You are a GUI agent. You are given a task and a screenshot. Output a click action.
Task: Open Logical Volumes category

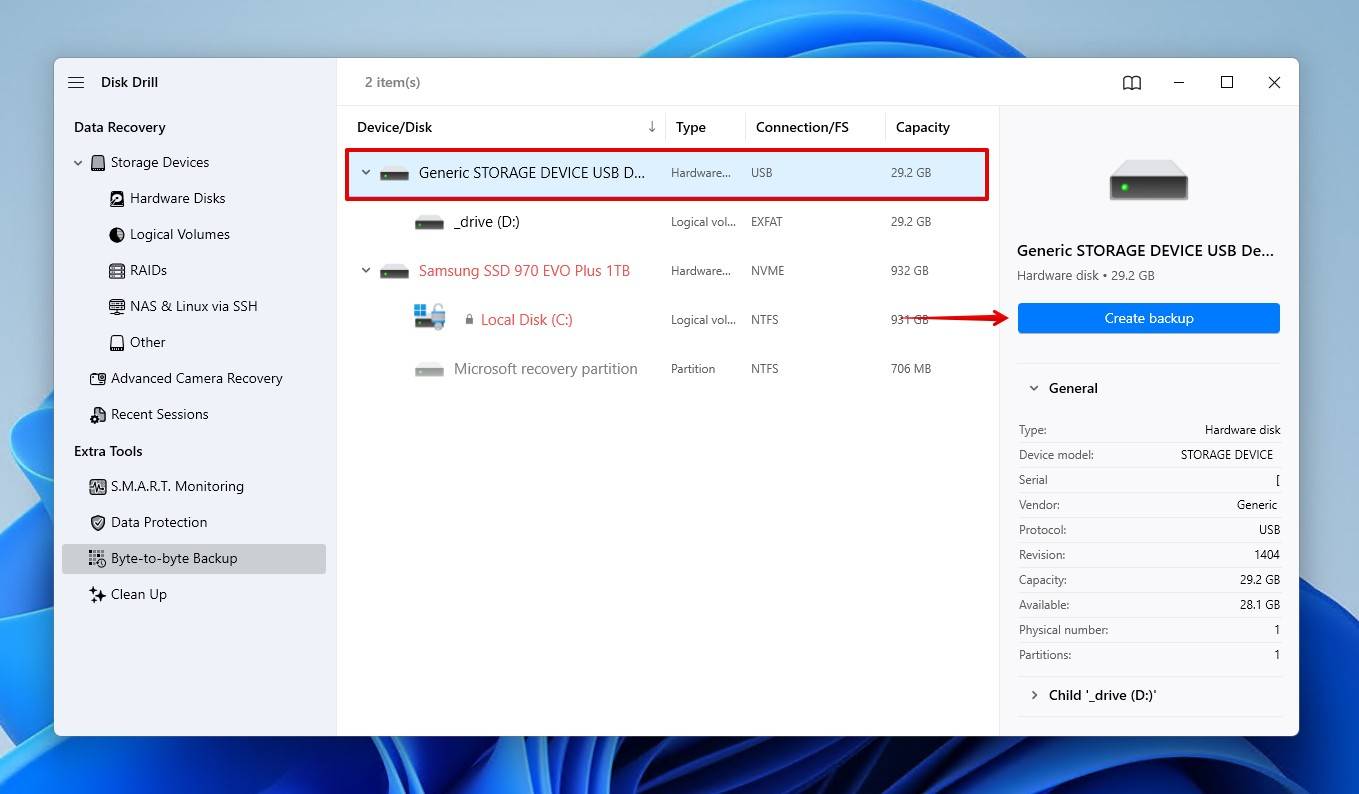(179, 234)
